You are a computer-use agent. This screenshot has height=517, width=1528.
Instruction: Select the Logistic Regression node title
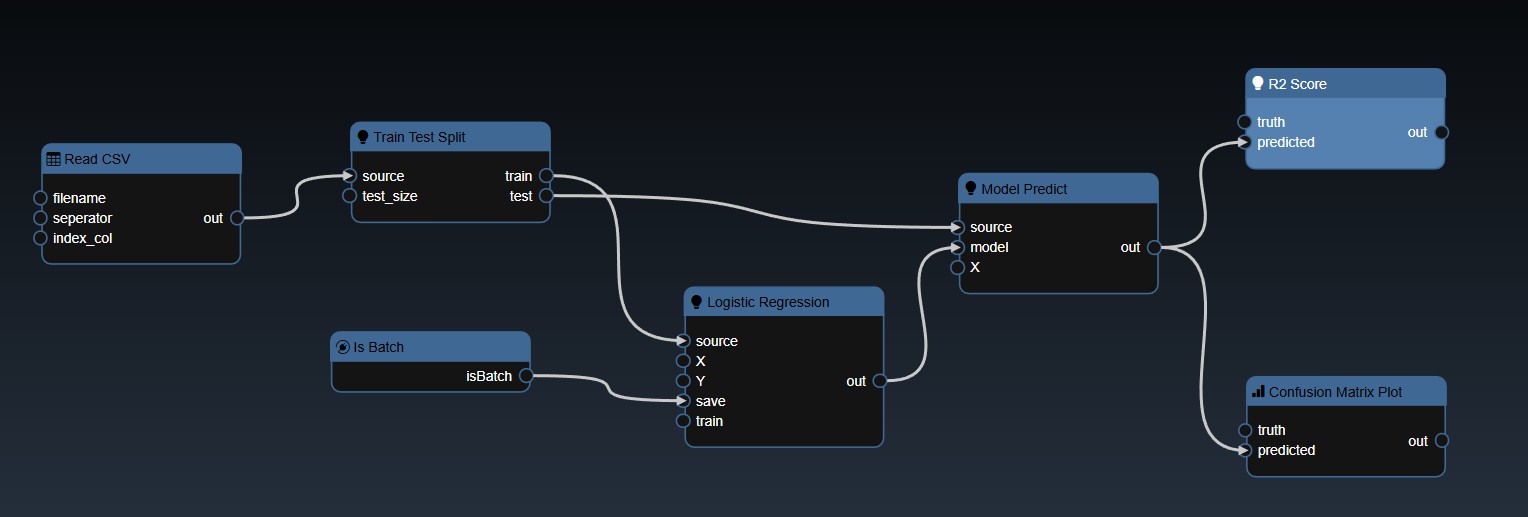768,302
